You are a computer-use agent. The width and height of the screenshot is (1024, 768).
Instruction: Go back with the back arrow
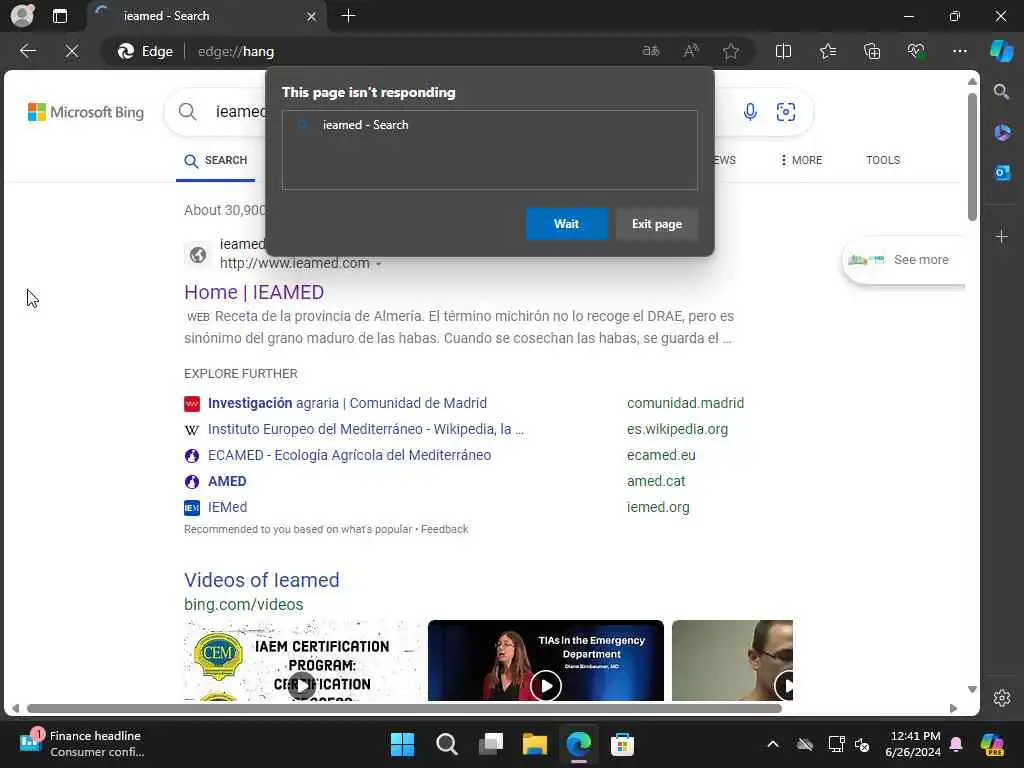click(27, 51)
